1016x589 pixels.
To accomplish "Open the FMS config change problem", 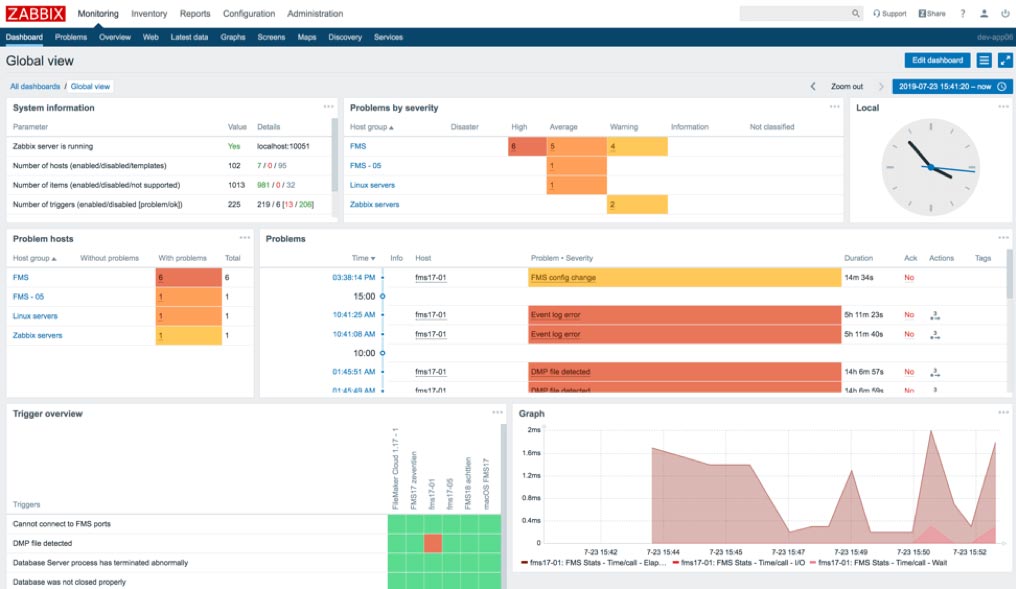I will [x=563, y=277].
